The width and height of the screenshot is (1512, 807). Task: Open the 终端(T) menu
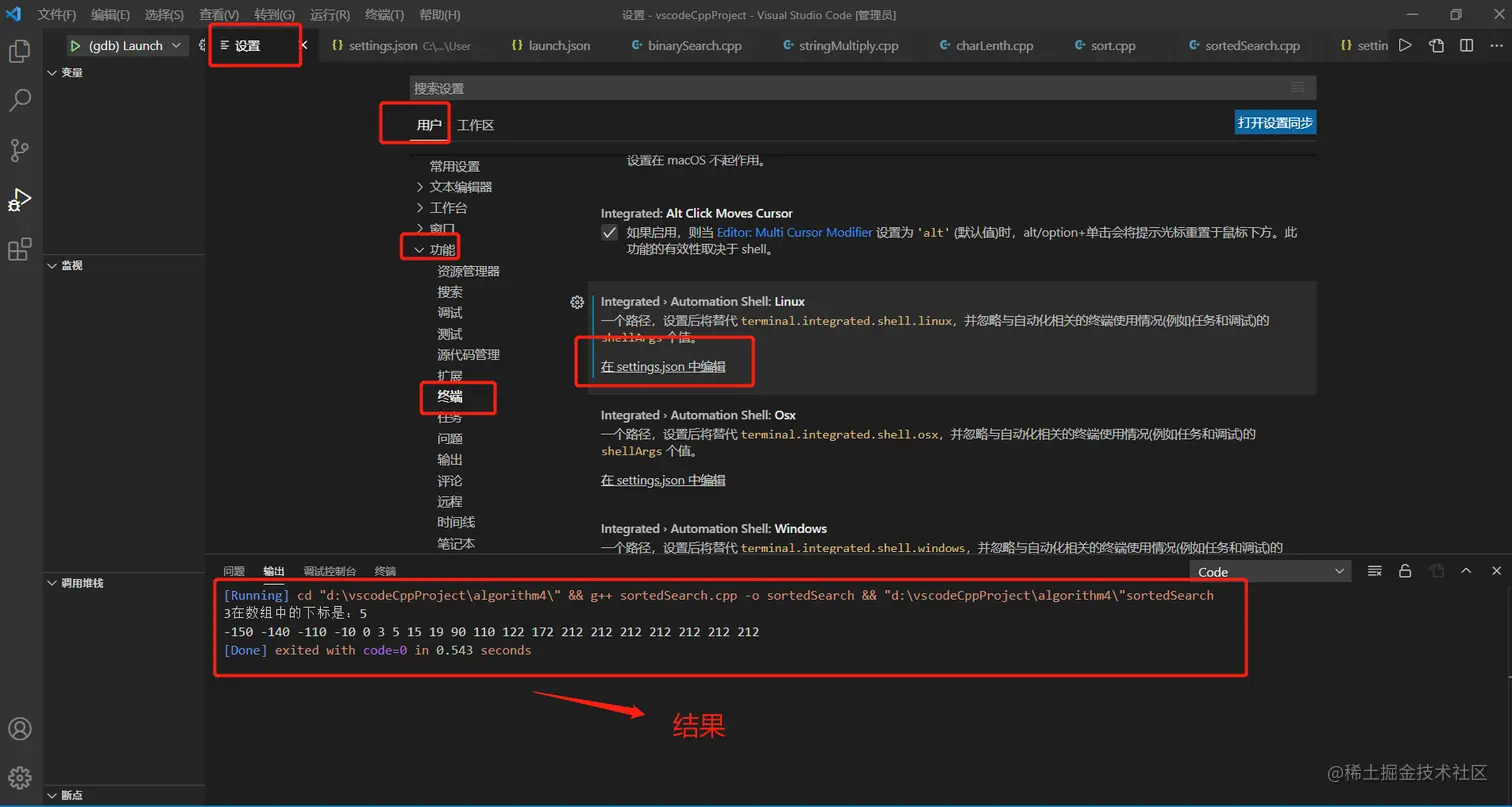pos(385,15)
